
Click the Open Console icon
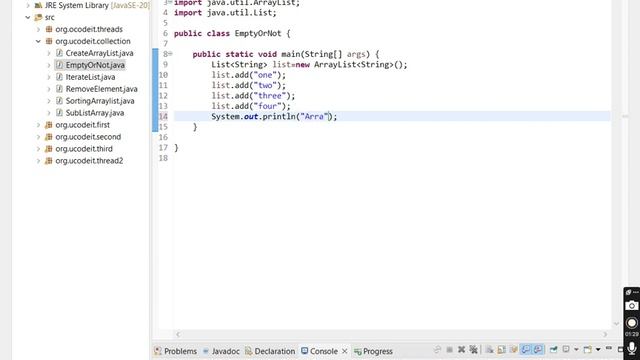tap(588, 350)
